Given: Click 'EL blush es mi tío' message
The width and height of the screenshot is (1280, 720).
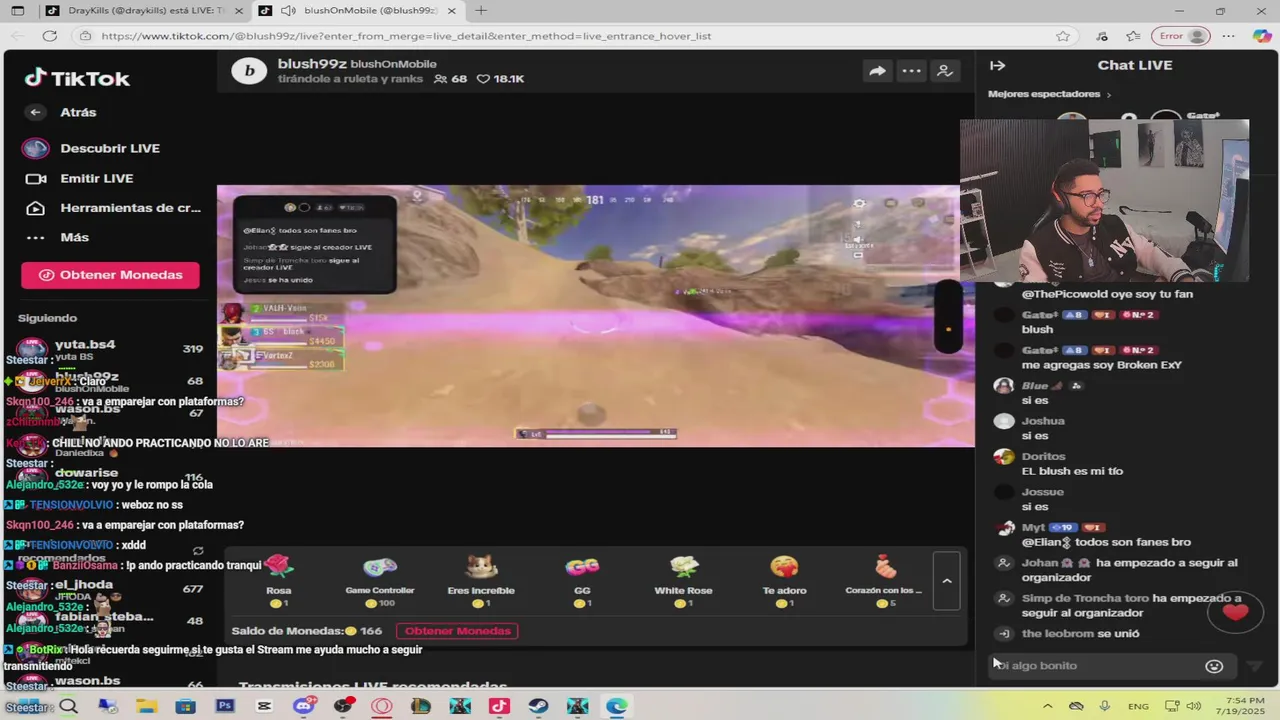Looking at the screenshot, I should click(x=1072, y=471).
